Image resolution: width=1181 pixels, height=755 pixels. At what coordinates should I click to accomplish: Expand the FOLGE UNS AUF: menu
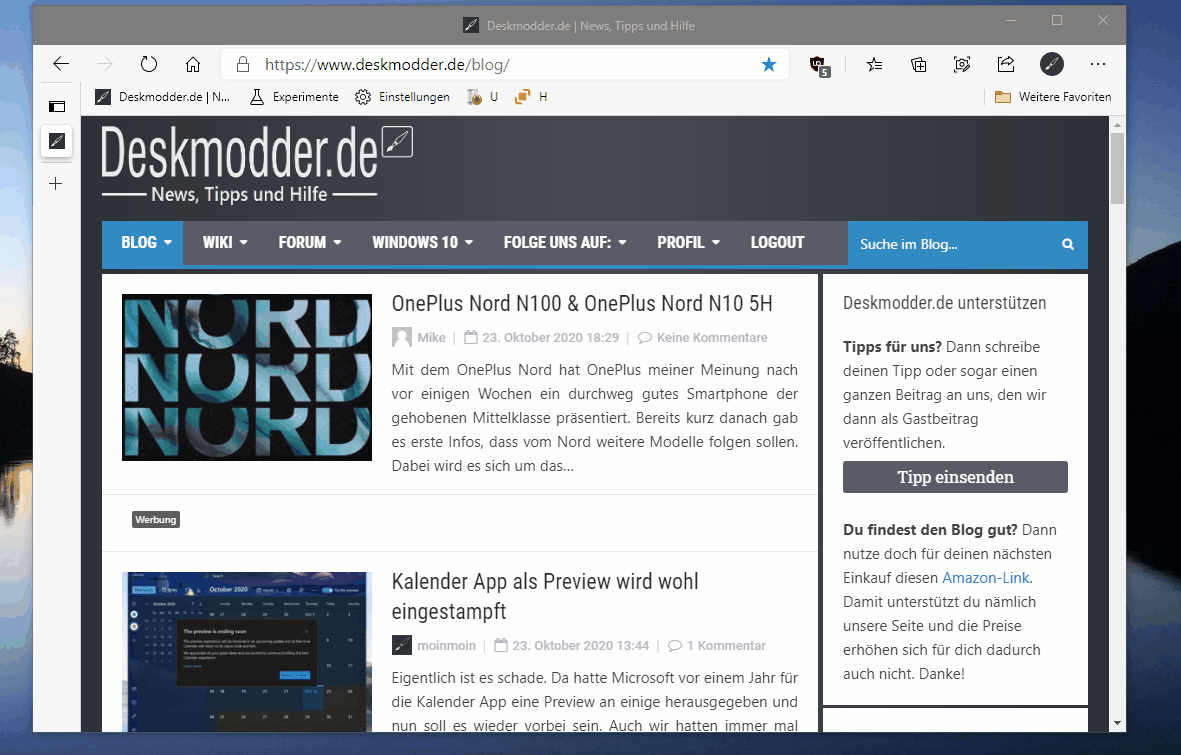[565, 243]
